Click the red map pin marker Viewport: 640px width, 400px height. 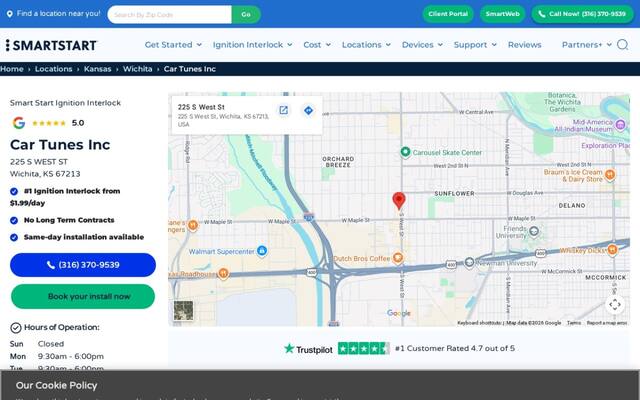click(x=399, y=201)
